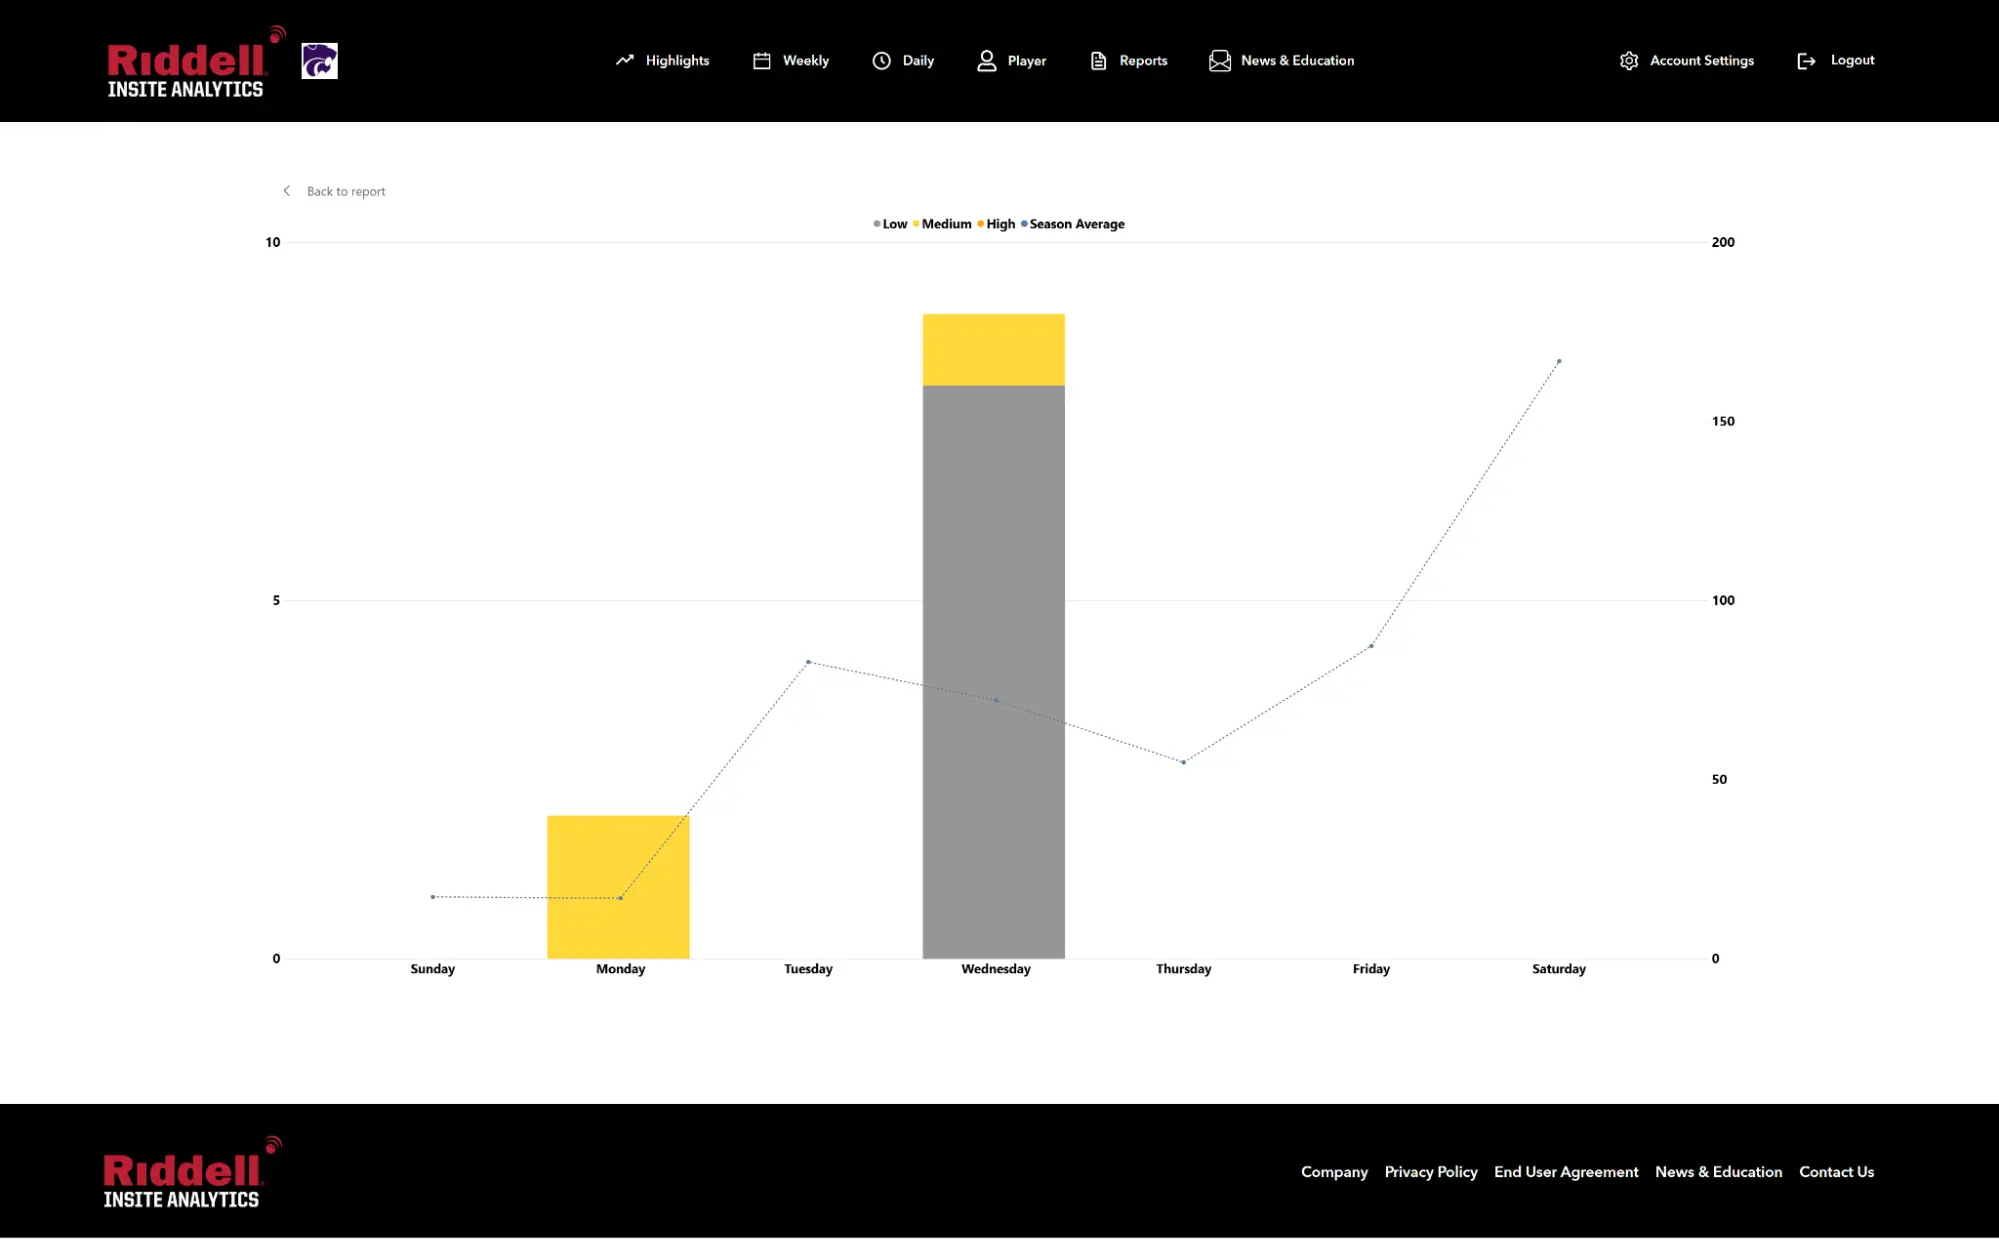The image size is (1999, 1239).
Task: Click the Account Settings gear icon
Action: pos(1628,61)
